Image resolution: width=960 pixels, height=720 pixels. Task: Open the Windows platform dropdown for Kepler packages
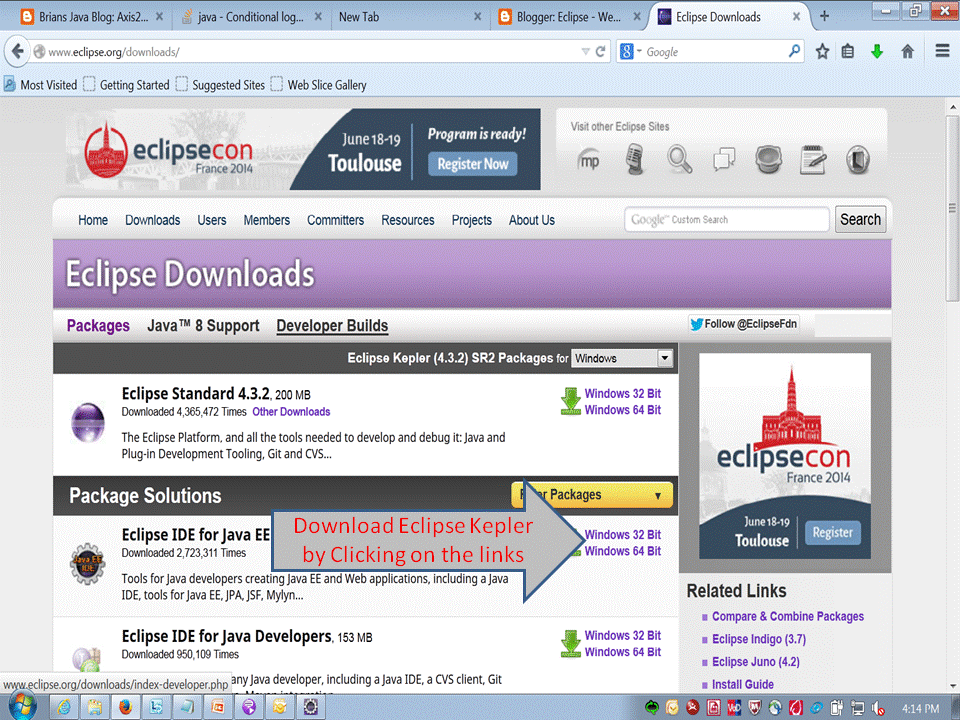(x=622, y=357)
